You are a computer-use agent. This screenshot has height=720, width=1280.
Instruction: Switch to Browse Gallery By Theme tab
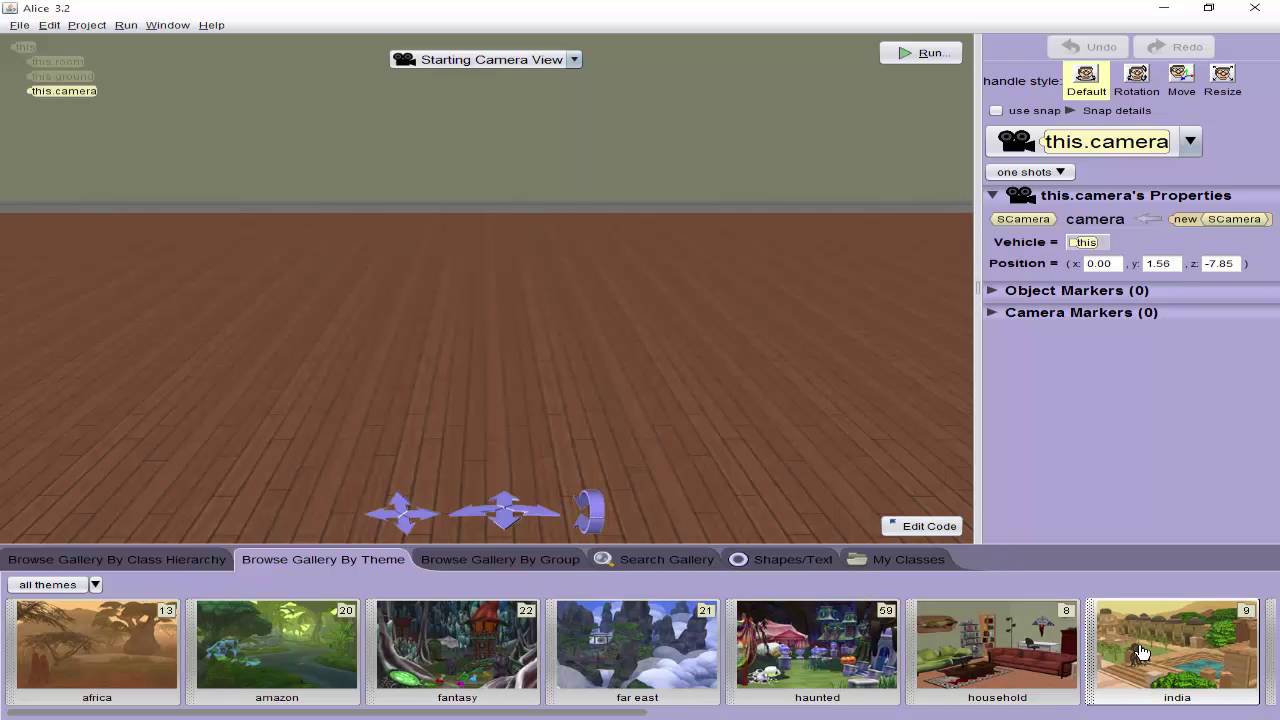coord(323,559)
